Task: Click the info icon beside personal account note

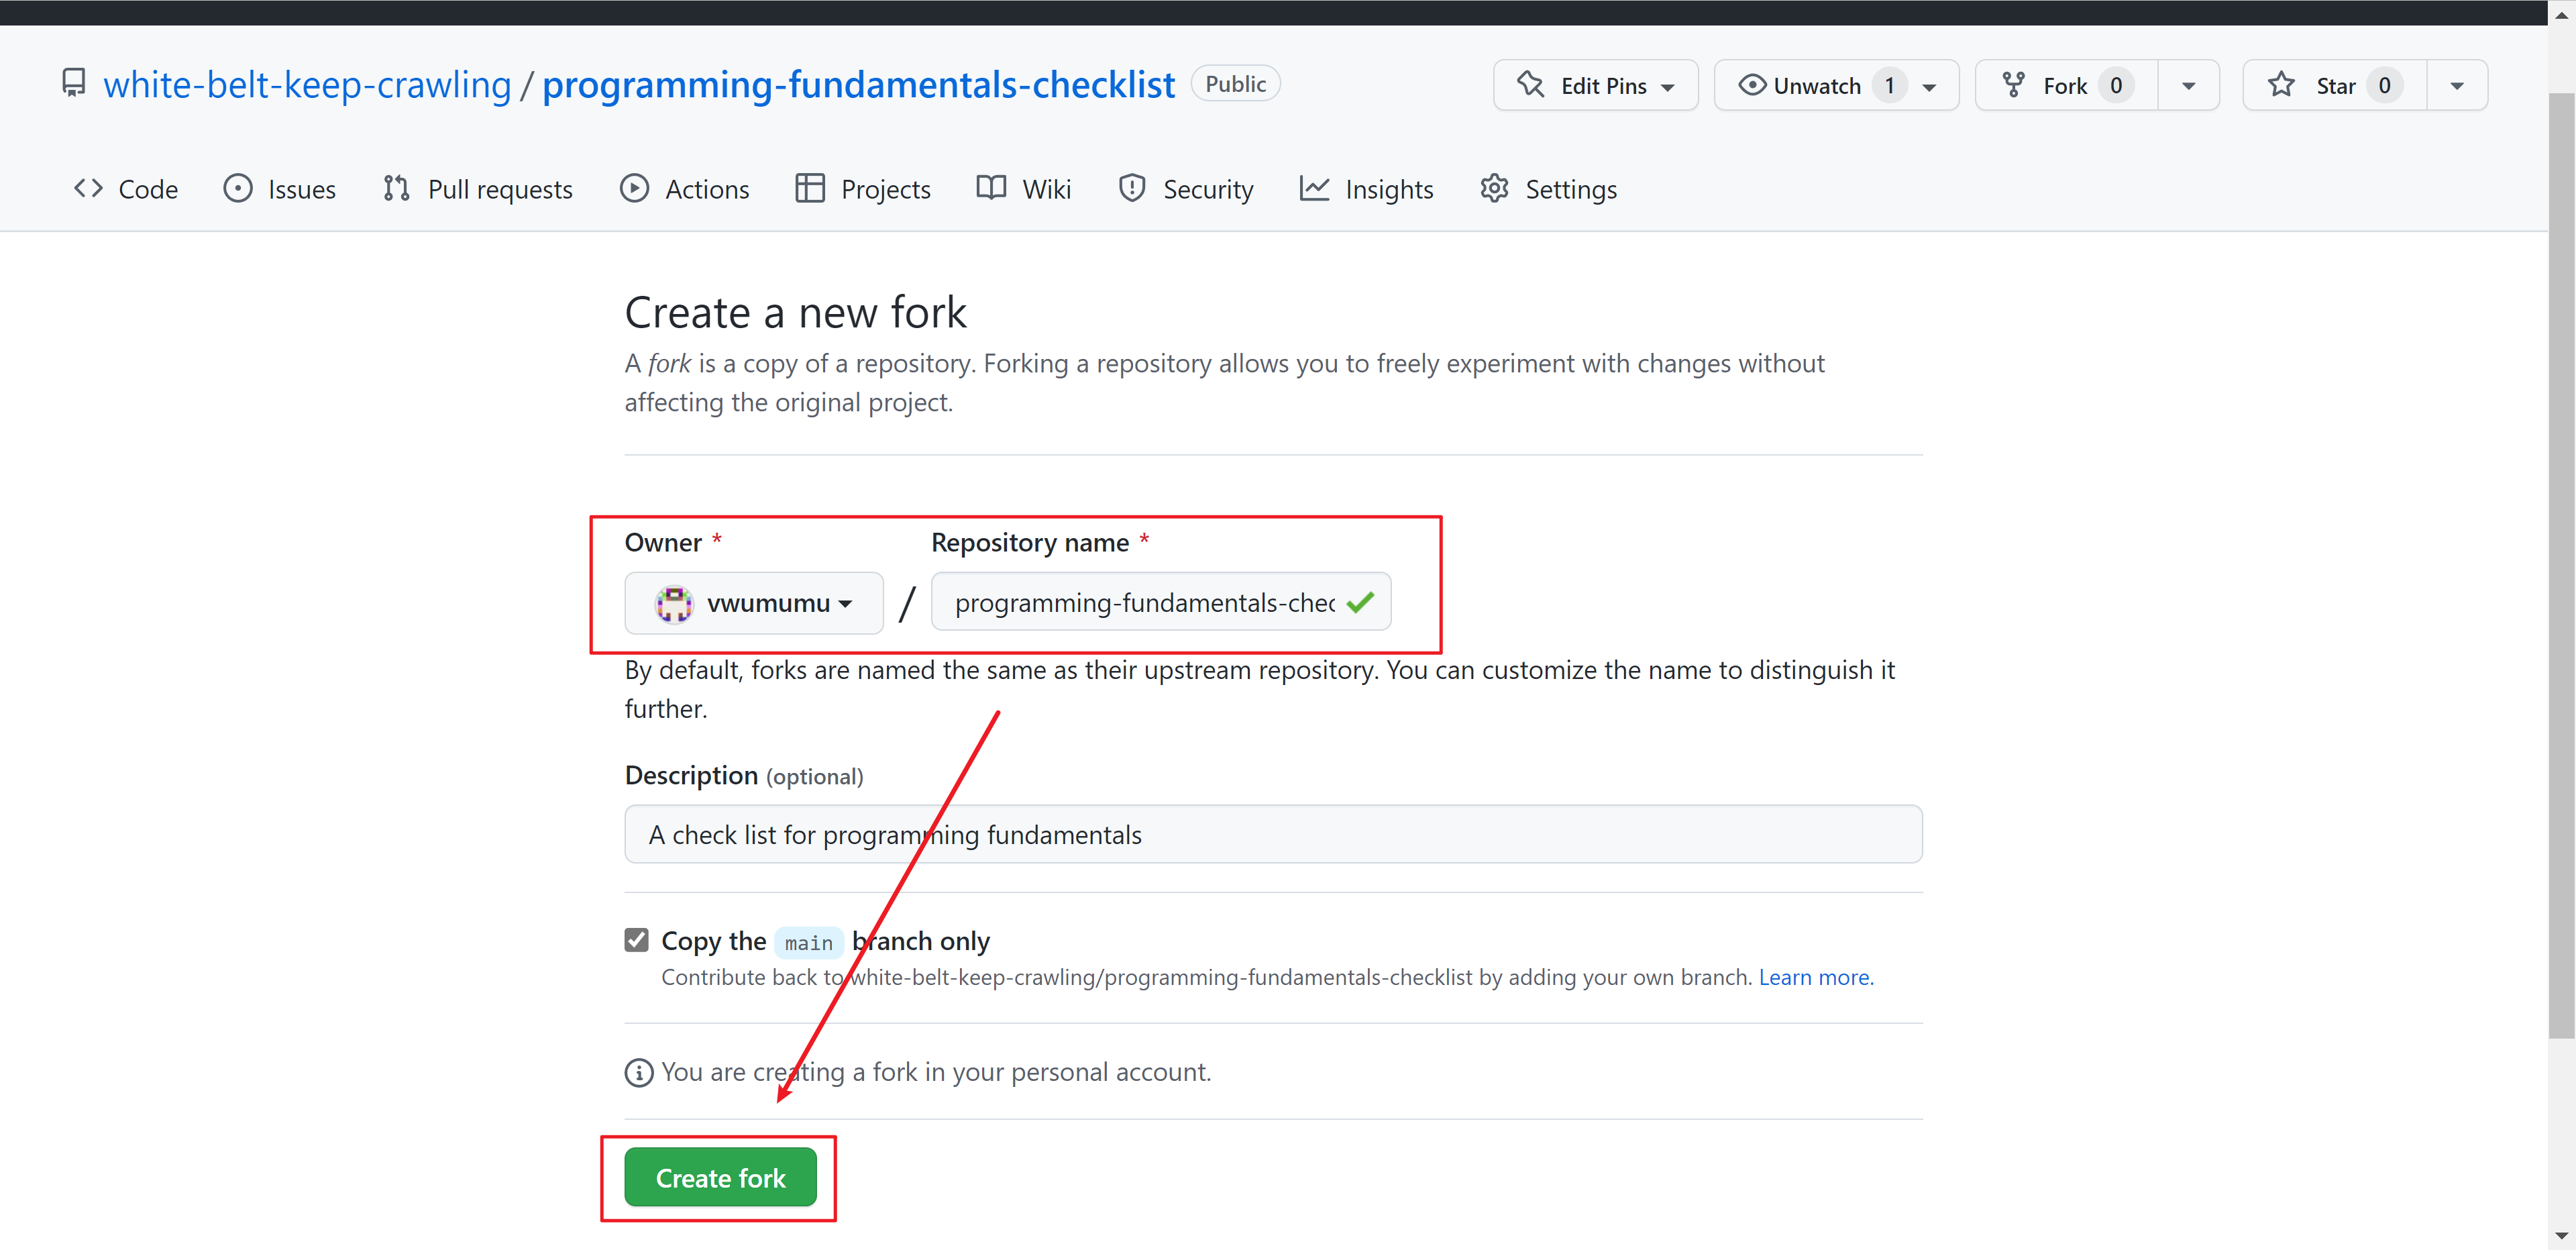Action: (638, 1072)
